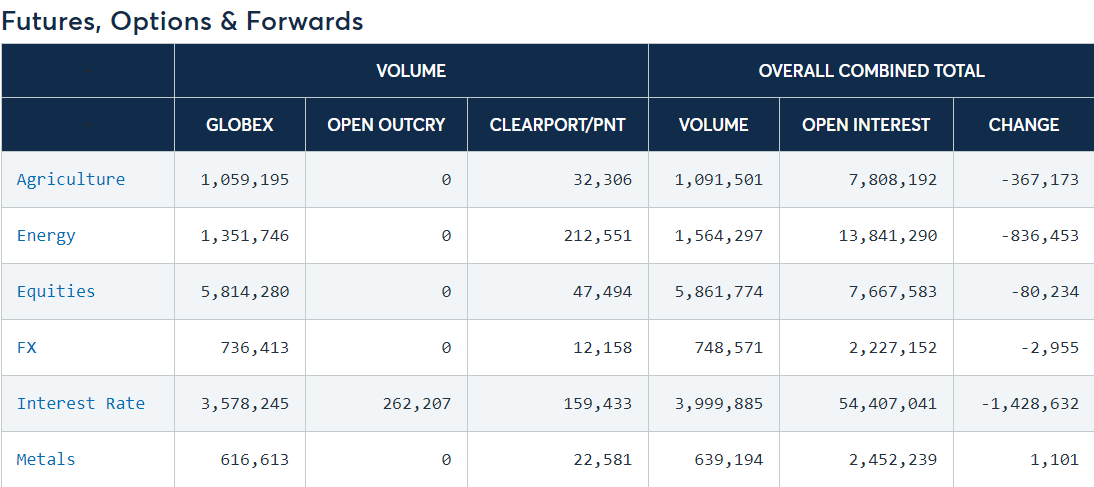1094x487 pixels.
Task: Select Equities change -80,234
Action: [1044, 292]
